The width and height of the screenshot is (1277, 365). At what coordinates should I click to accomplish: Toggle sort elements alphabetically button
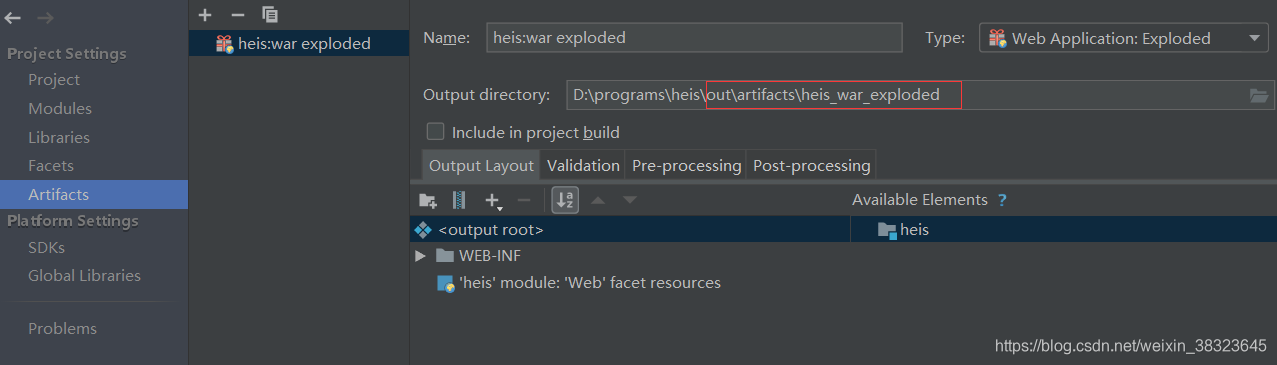(566, 200)
